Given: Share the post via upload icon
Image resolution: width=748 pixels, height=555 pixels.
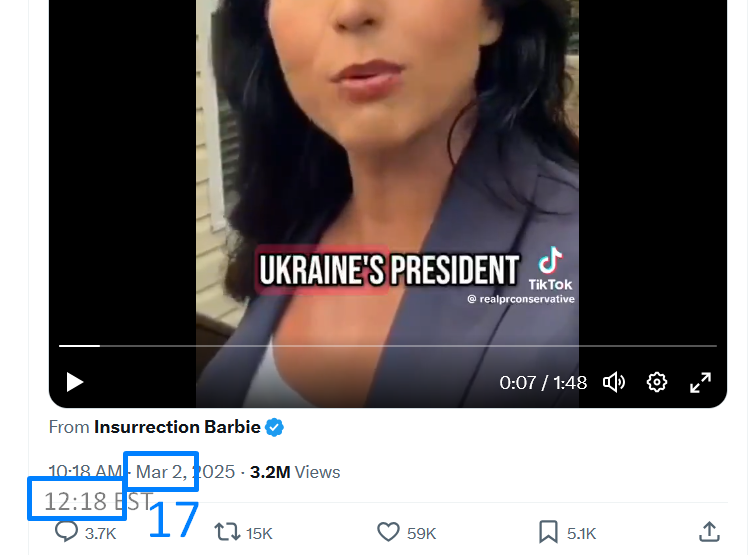Looking at the screenshot, I should click(709, 532).
